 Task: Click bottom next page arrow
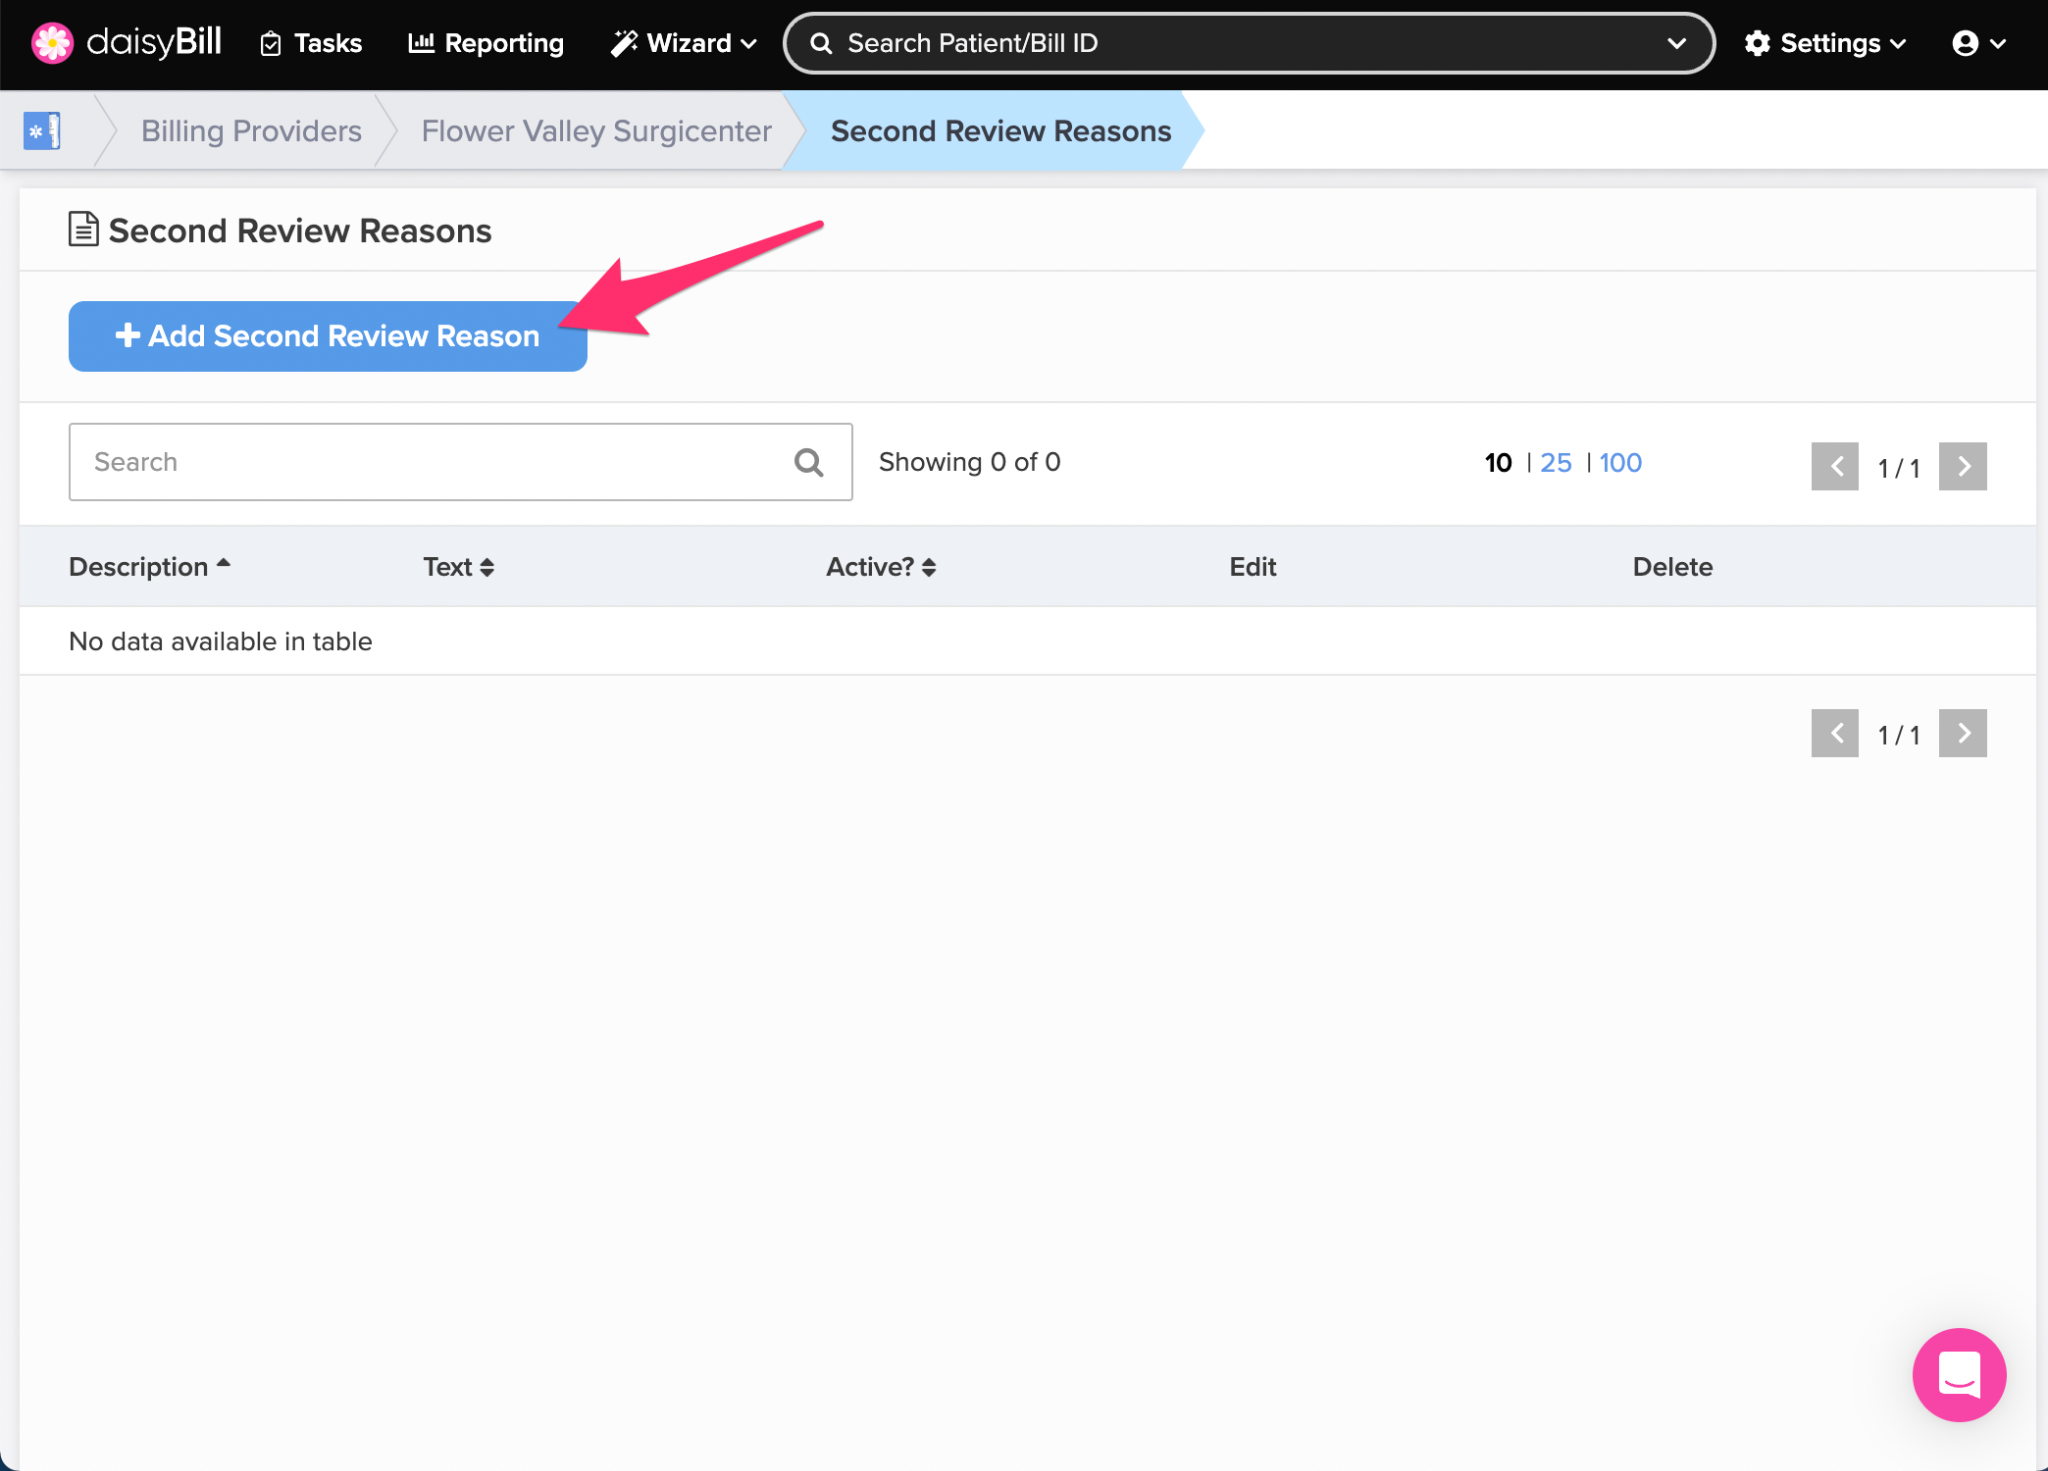point(1962,733)
